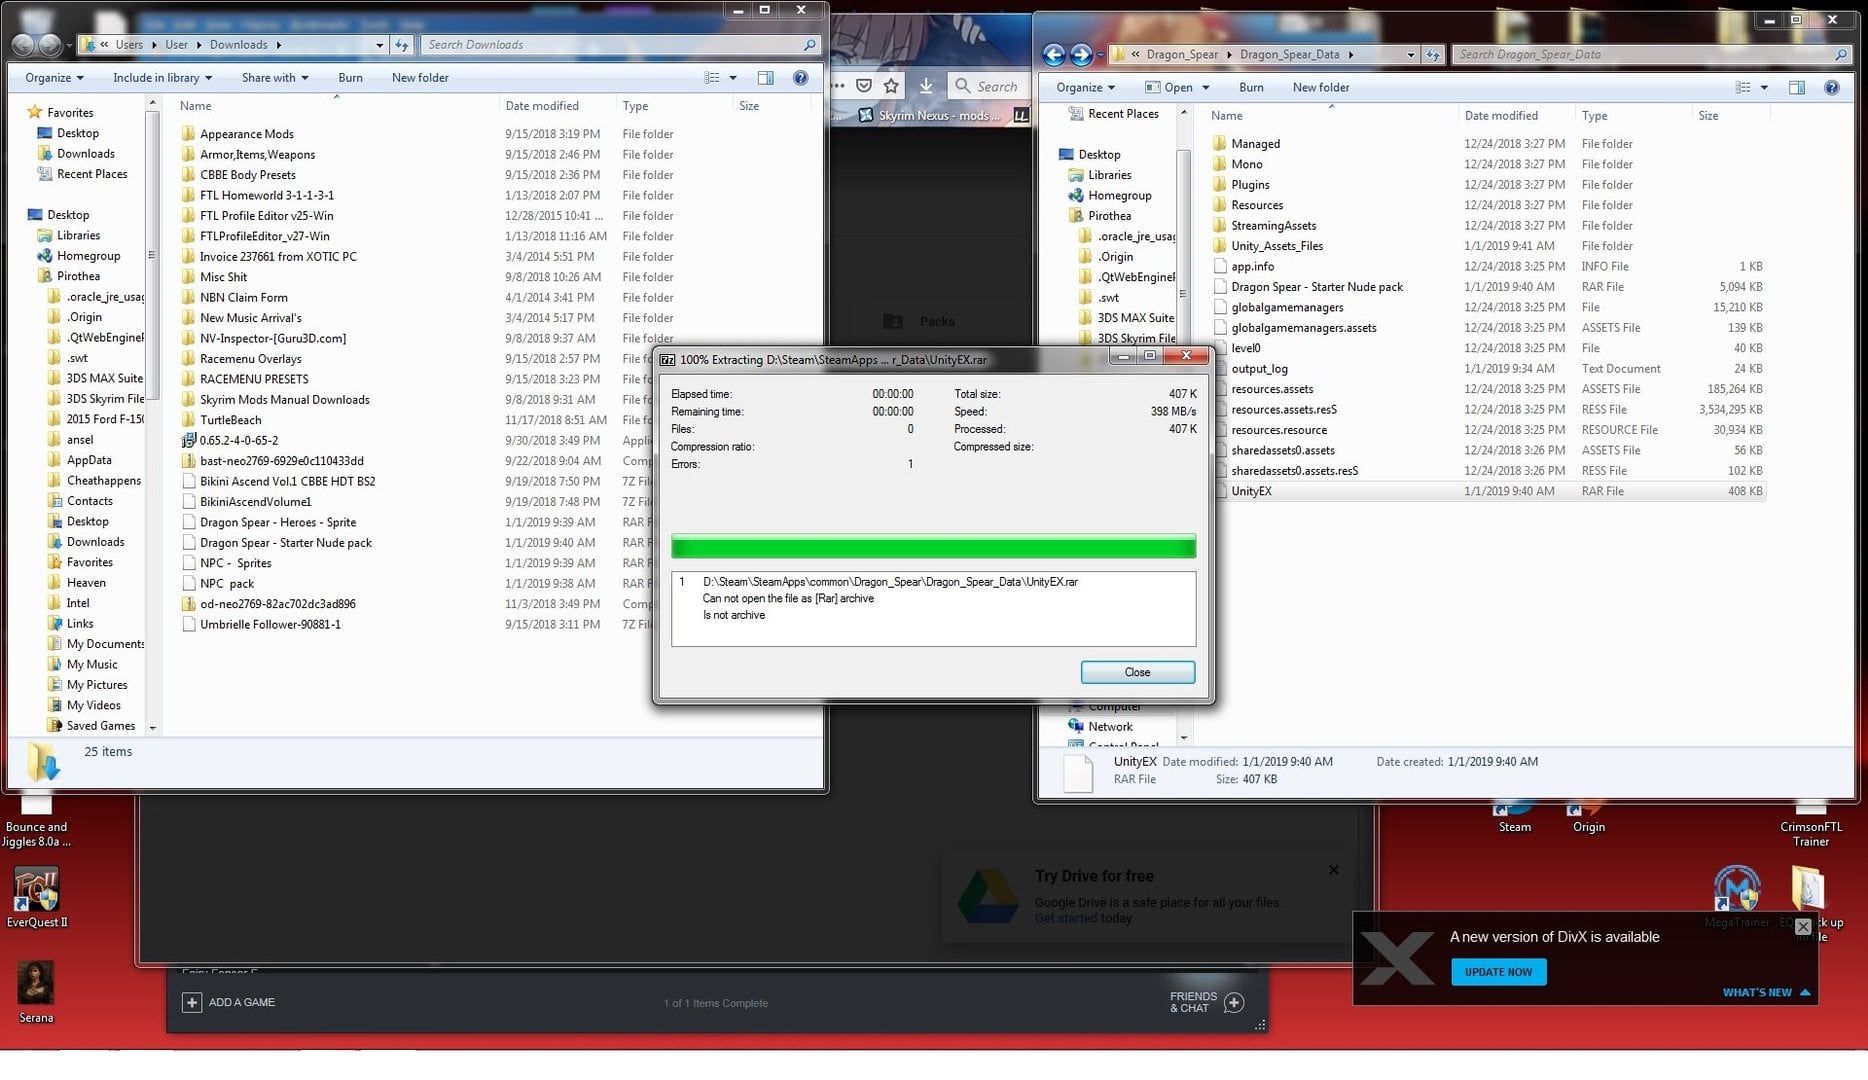
Task: Open Help in Downloads window toolbar
Action: coord(800,78)
